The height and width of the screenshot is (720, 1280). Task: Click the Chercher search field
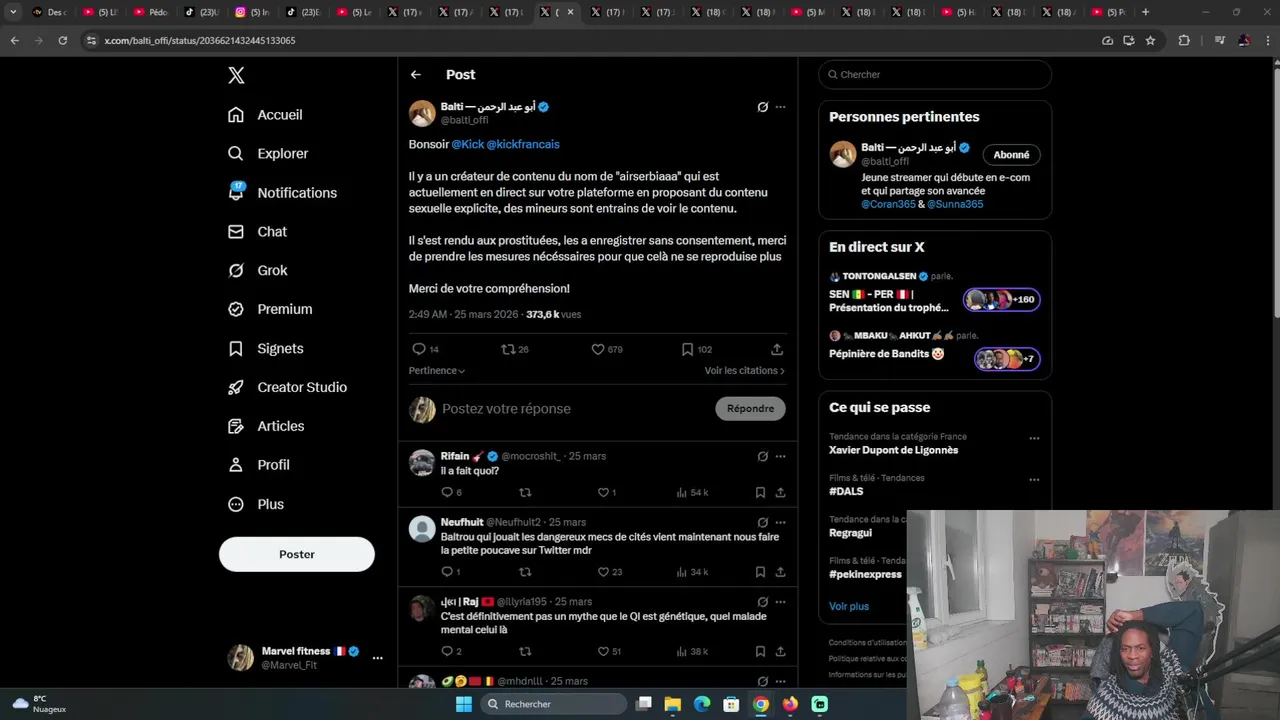[x=935, y=74]
